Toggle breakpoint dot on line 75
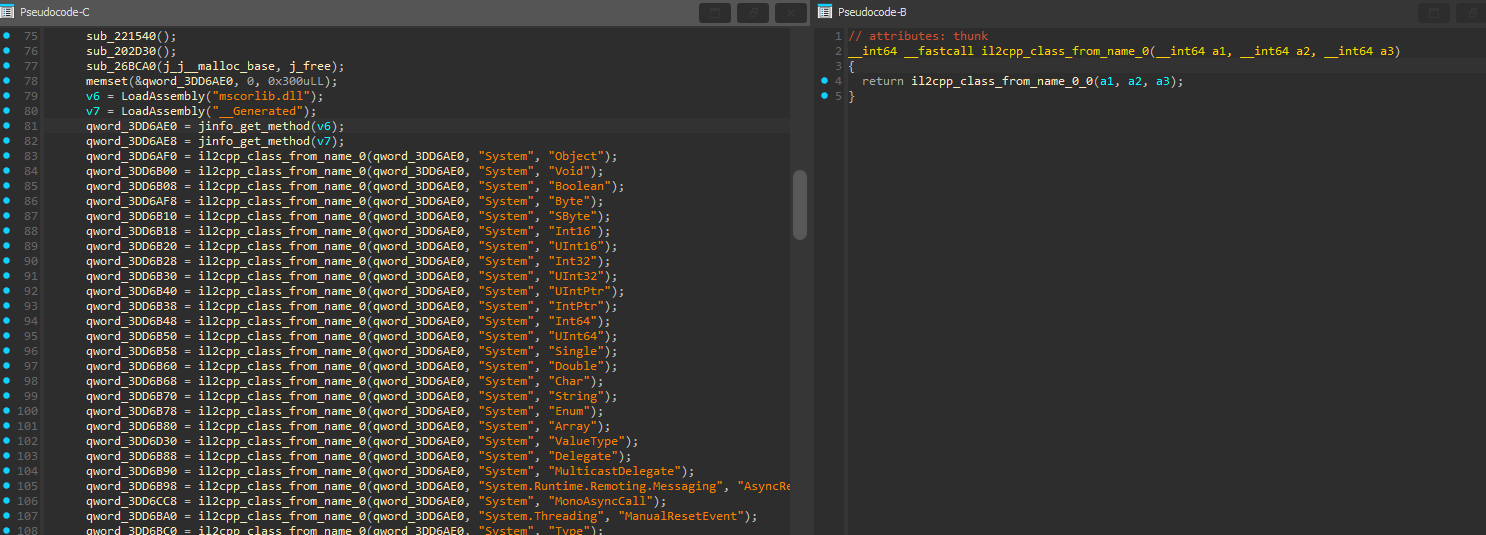Screen dimensions: 1486x535 6,36
